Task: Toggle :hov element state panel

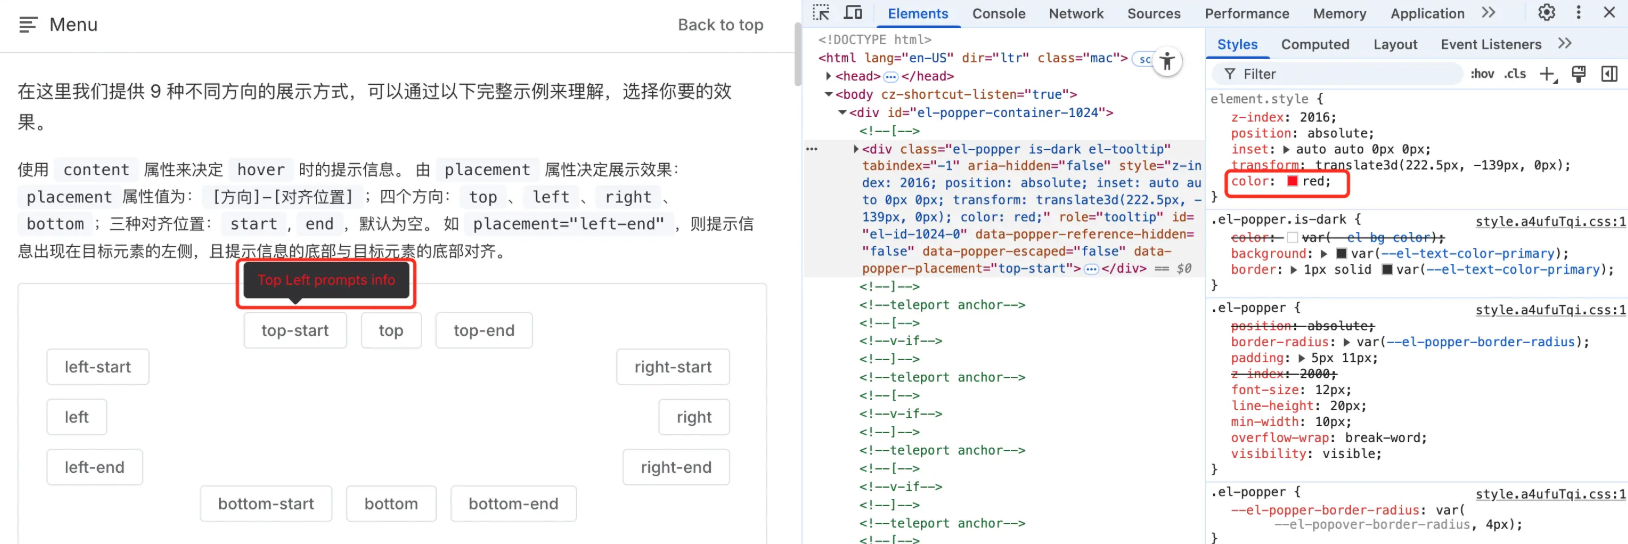Action: pos(1482,74)
